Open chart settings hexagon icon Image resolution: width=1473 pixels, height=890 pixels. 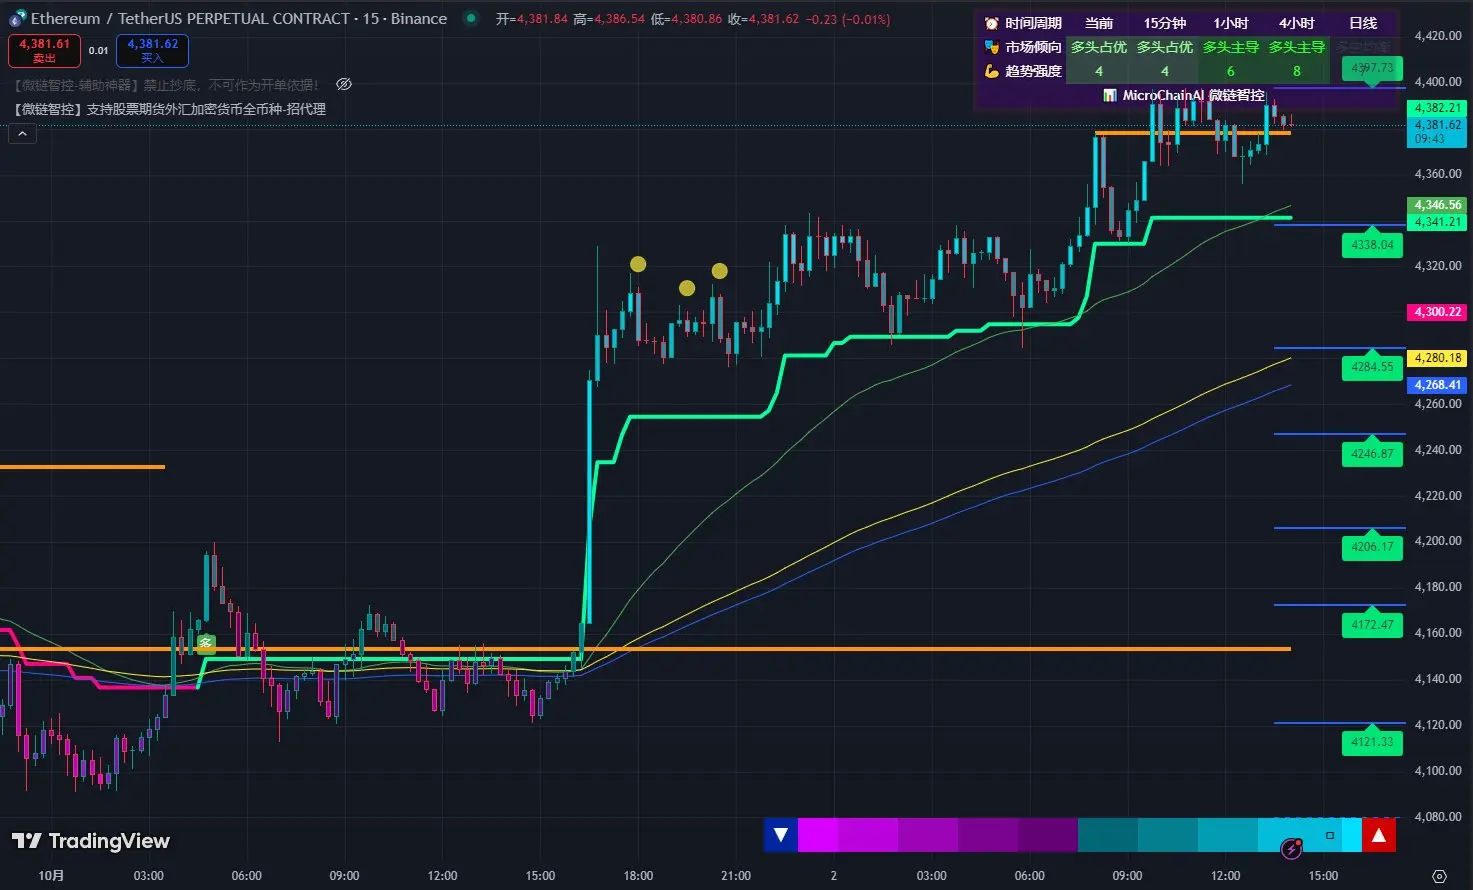pyautogui.click(x=1439, y=876)
